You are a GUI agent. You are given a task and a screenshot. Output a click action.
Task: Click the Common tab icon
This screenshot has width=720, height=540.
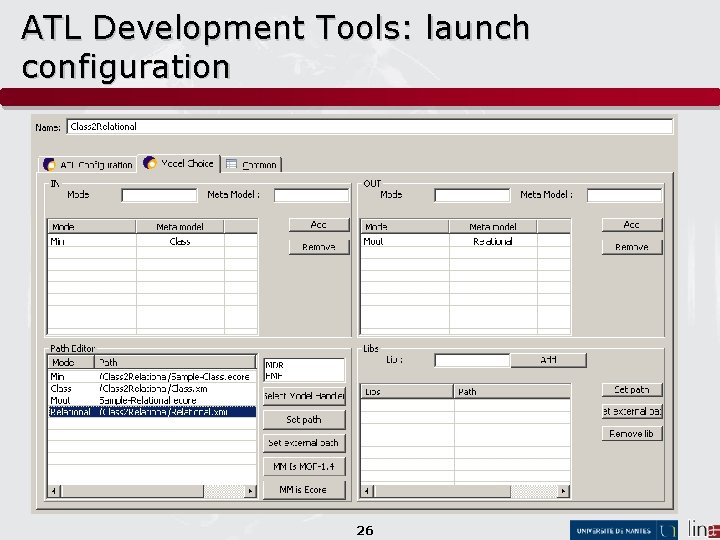[231, 164]
